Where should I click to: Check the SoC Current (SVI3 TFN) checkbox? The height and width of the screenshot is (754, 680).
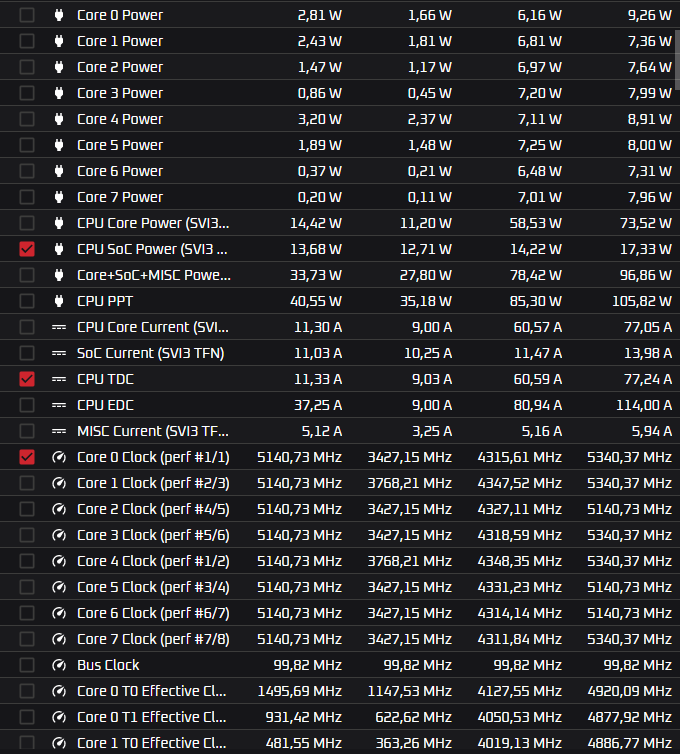[27, 352]
